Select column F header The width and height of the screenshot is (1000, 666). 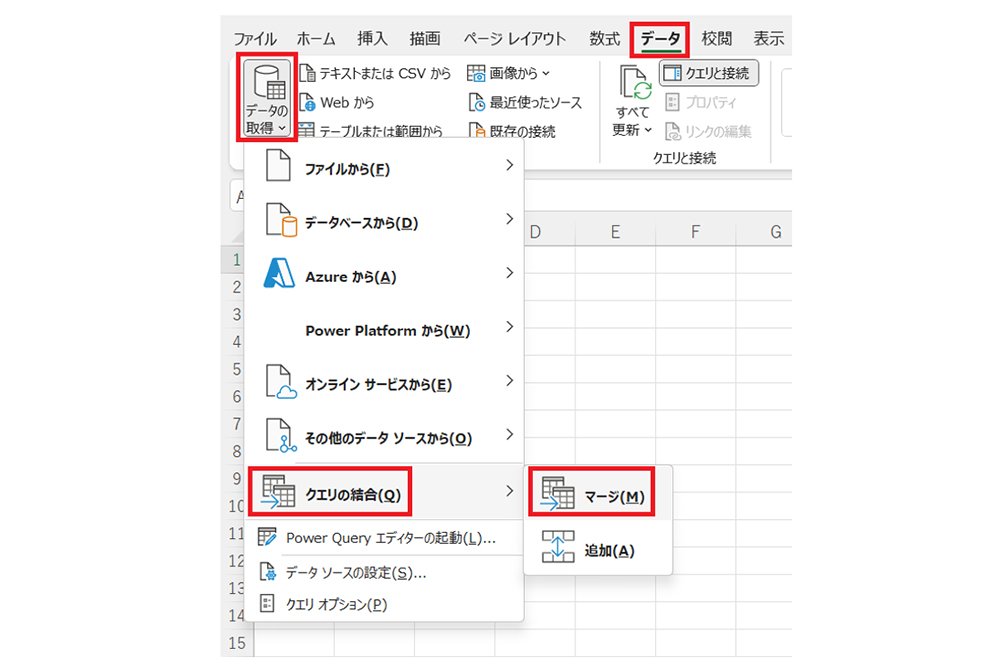pos(696,232)
